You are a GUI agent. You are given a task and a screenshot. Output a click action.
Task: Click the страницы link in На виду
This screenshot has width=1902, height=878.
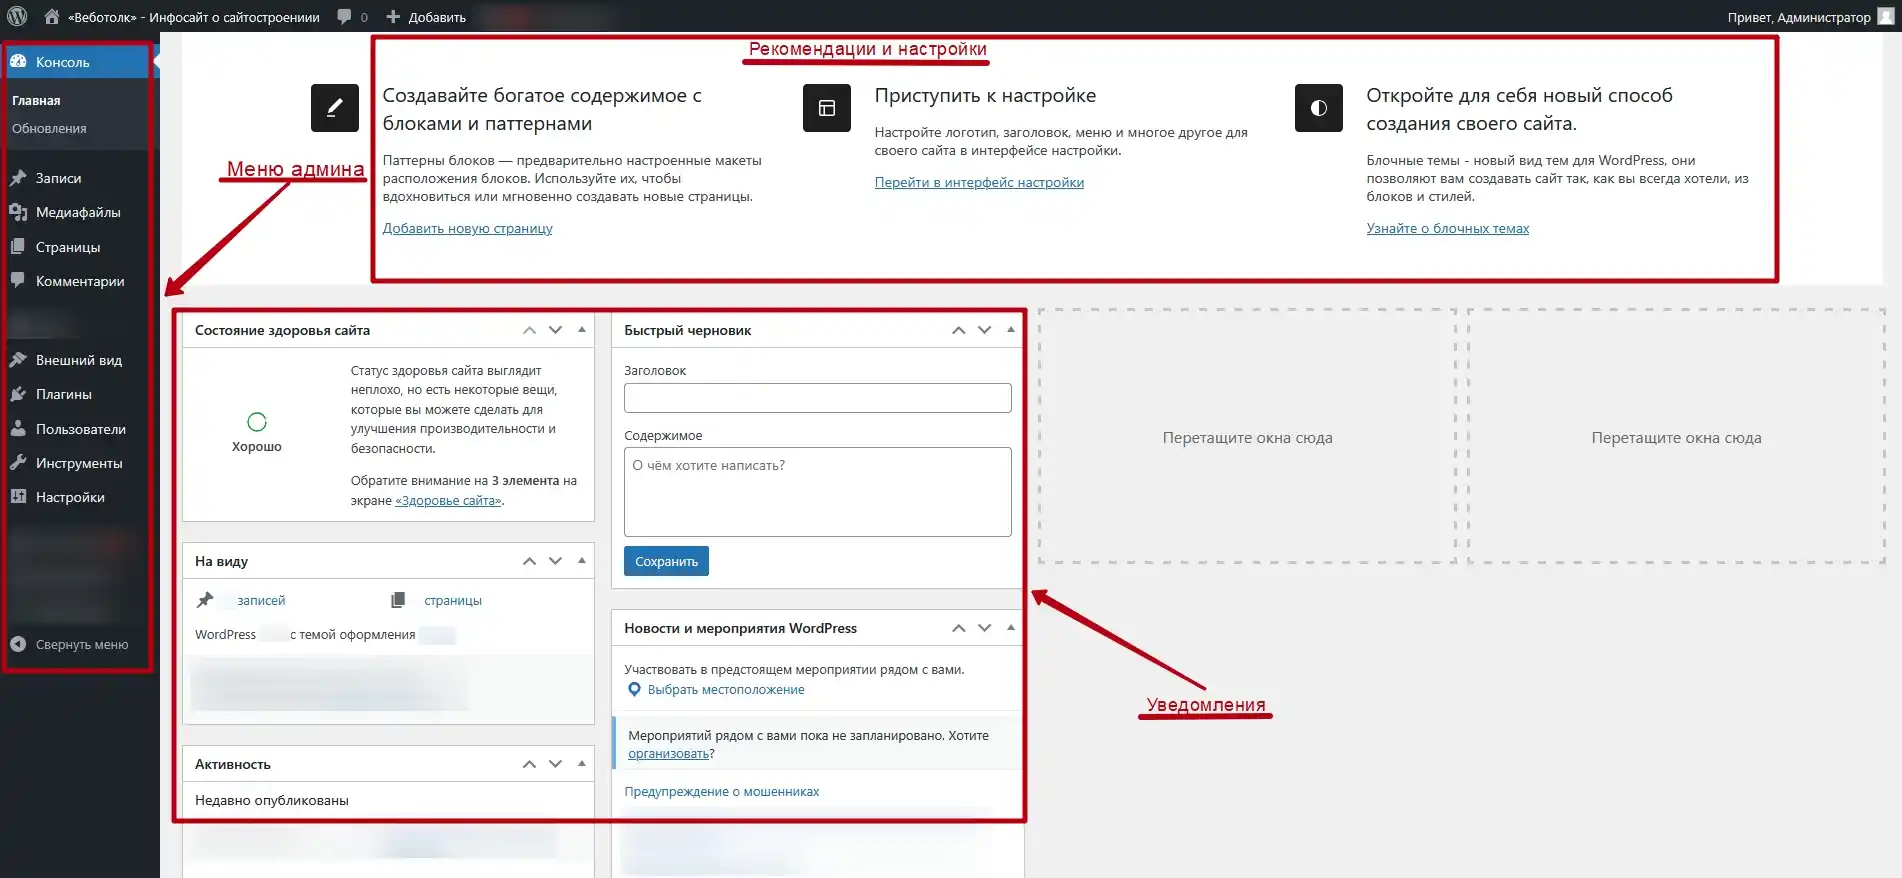(x=453, y=601)
